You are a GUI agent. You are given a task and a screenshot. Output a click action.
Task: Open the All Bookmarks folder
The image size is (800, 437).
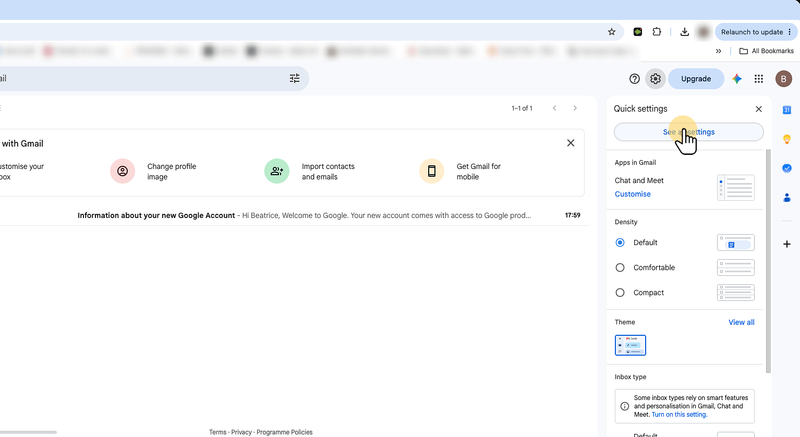[x=766, y=51]
